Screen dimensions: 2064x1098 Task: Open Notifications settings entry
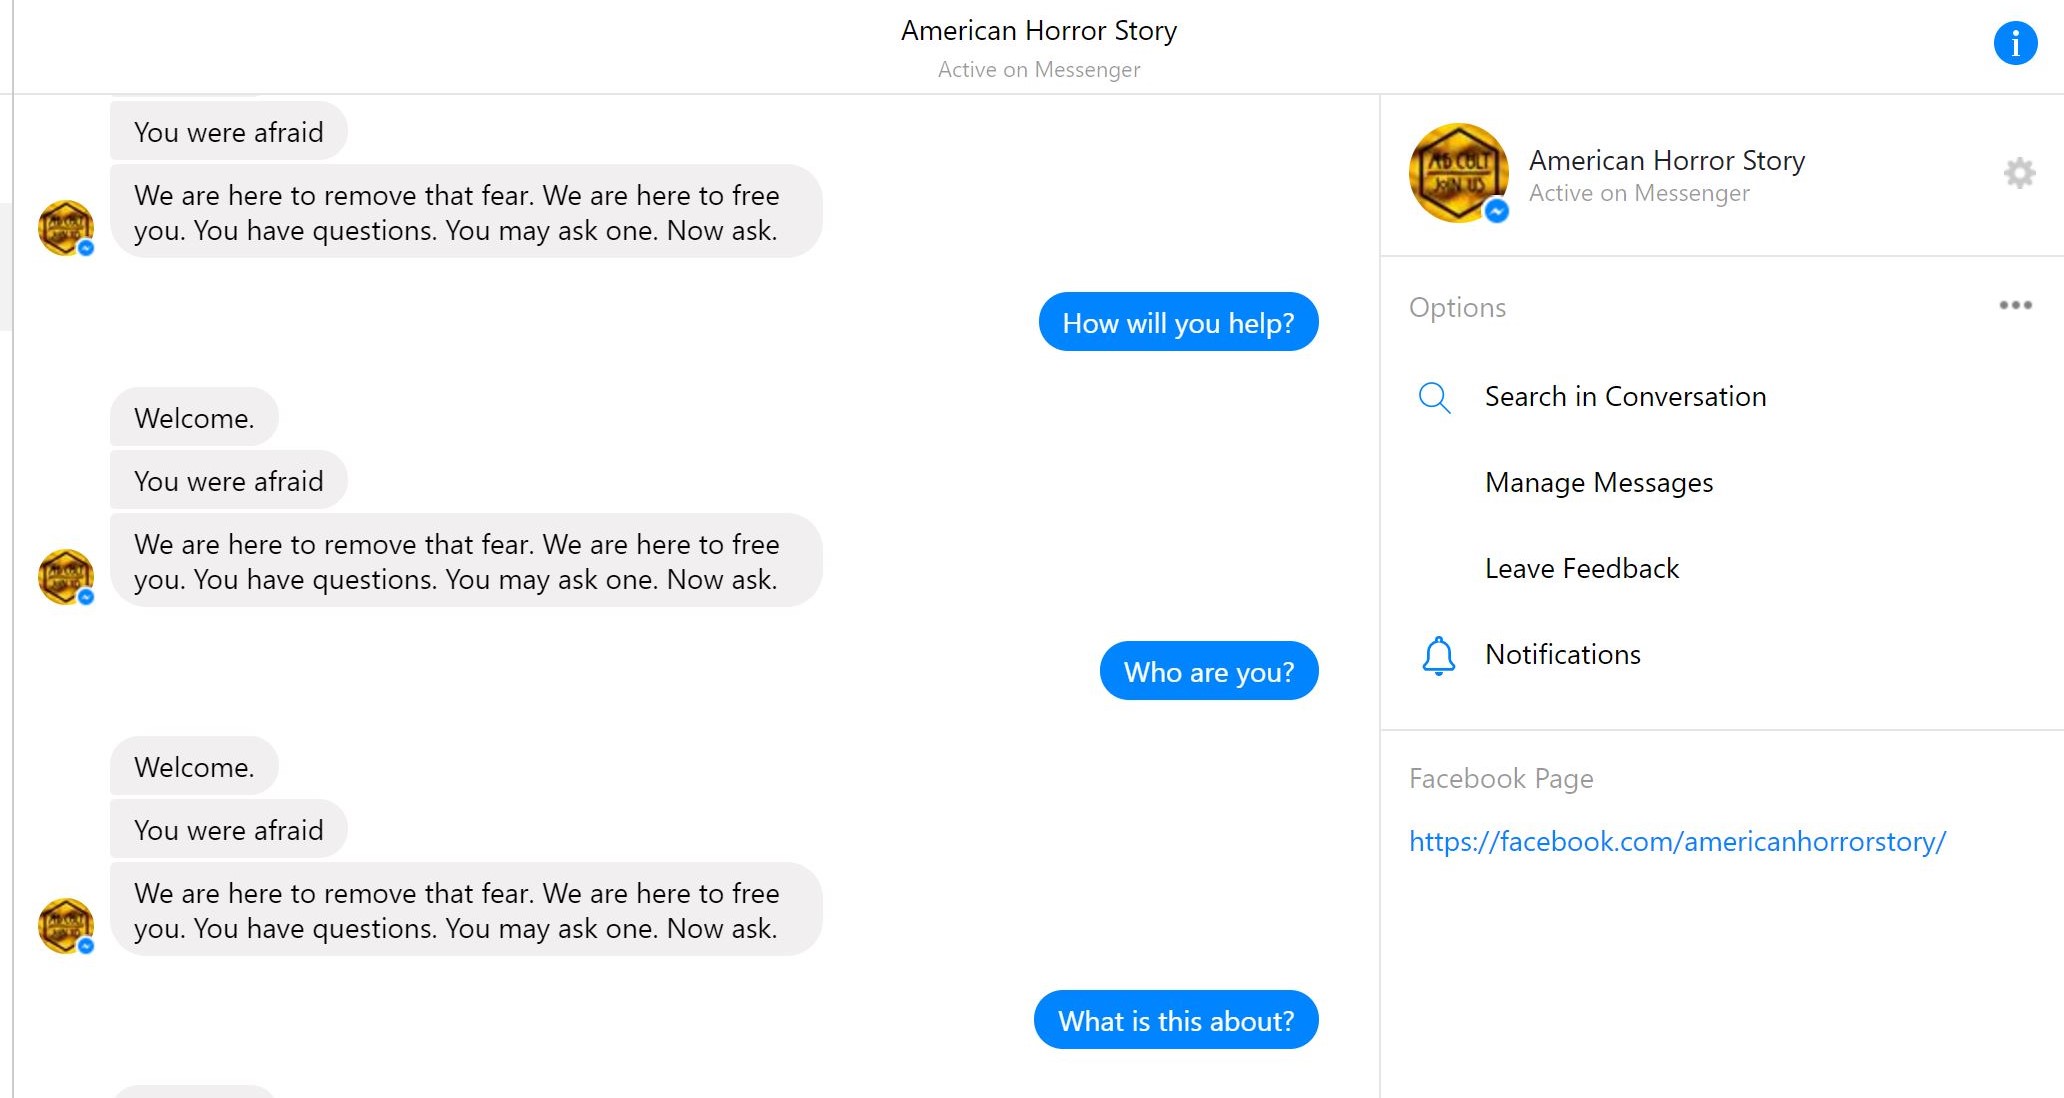(1563, 655)
